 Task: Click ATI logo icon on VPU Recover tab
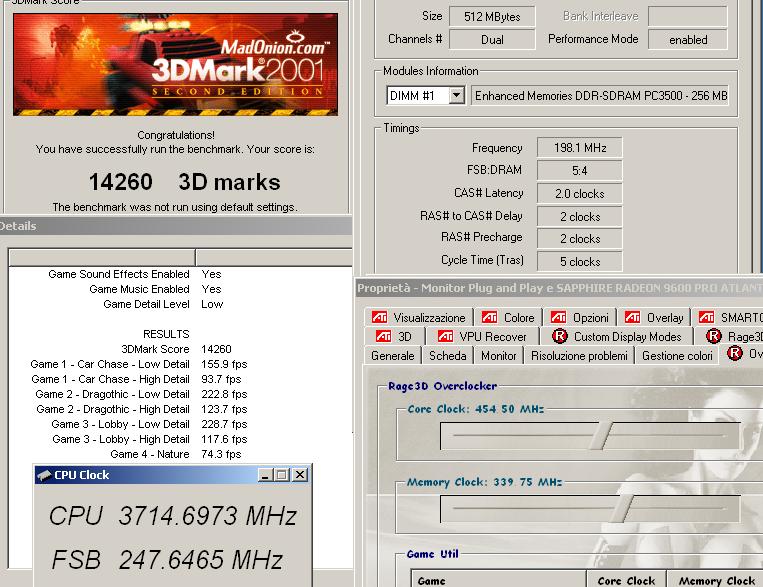[445, 336]
